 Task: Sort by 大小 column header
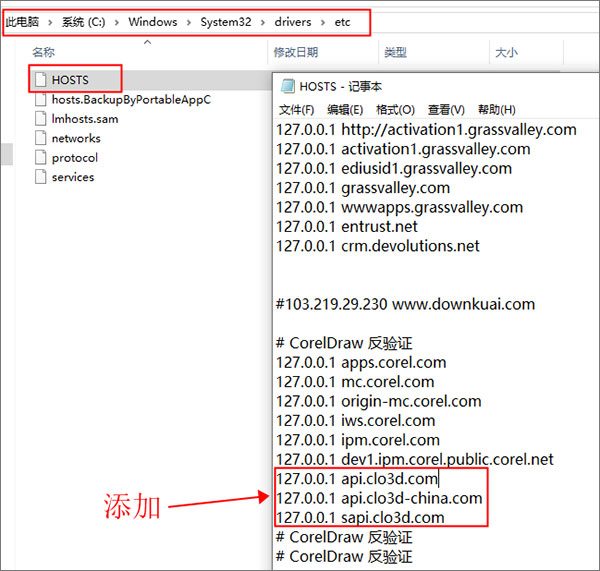pyautogui.click(x=506, y=52)
